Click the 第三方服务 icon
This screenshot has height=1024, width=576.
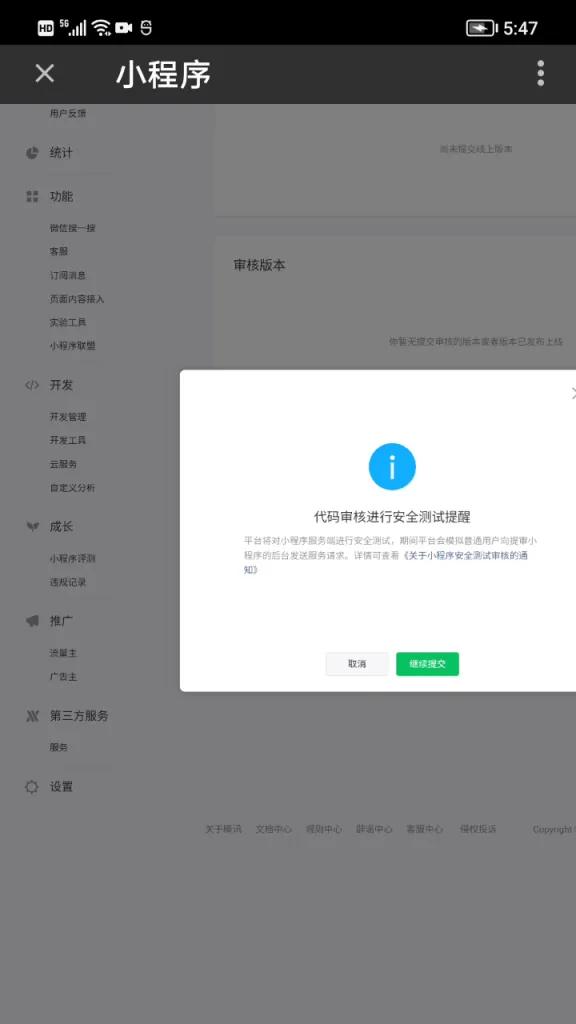coord(32,716)
